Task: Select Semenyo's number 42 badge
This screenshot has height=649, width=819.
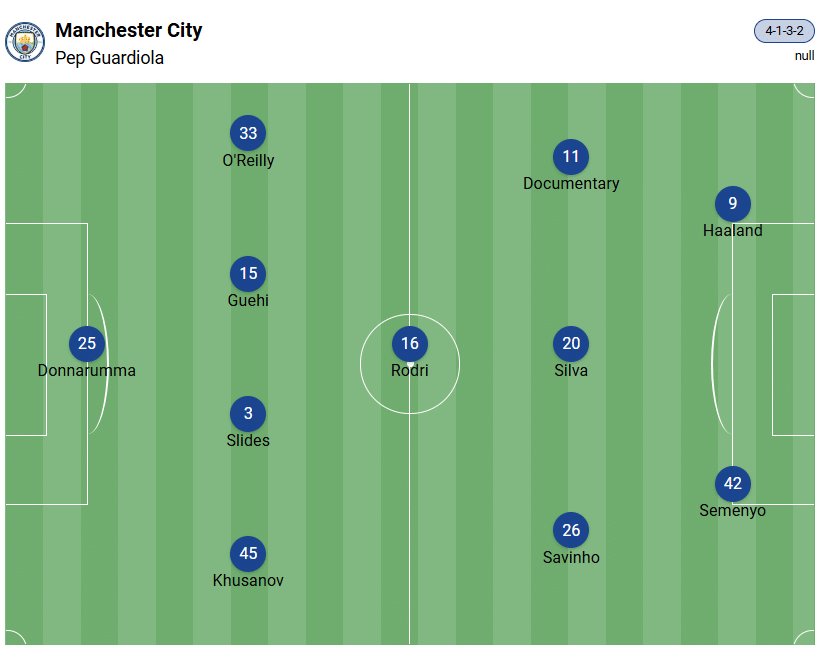Action: tap(733, 484)
